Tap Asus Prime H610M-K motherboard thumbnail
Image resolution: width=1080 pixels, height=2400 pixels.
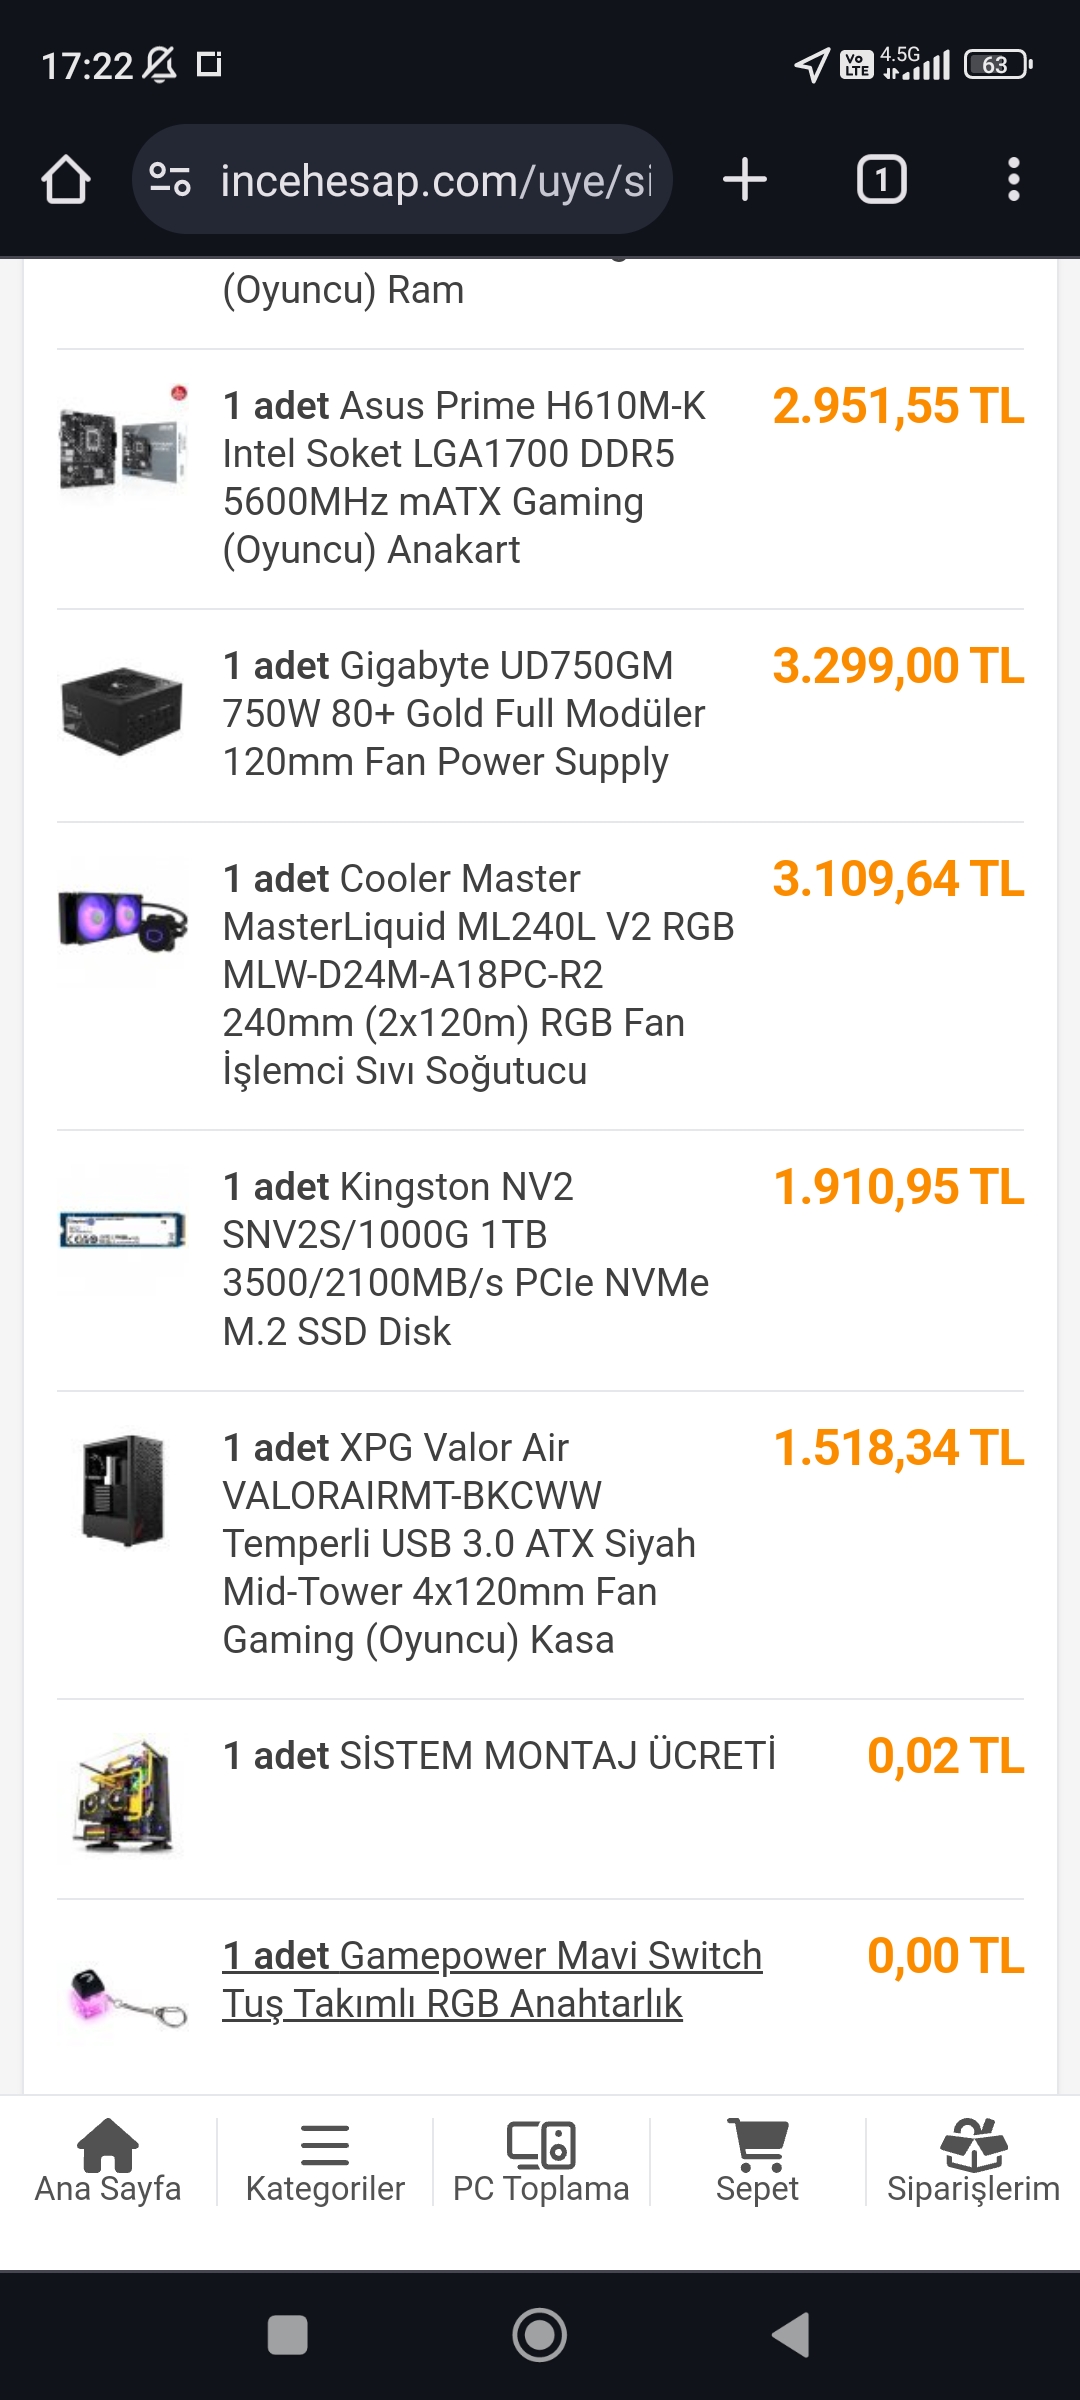[123, 445]
